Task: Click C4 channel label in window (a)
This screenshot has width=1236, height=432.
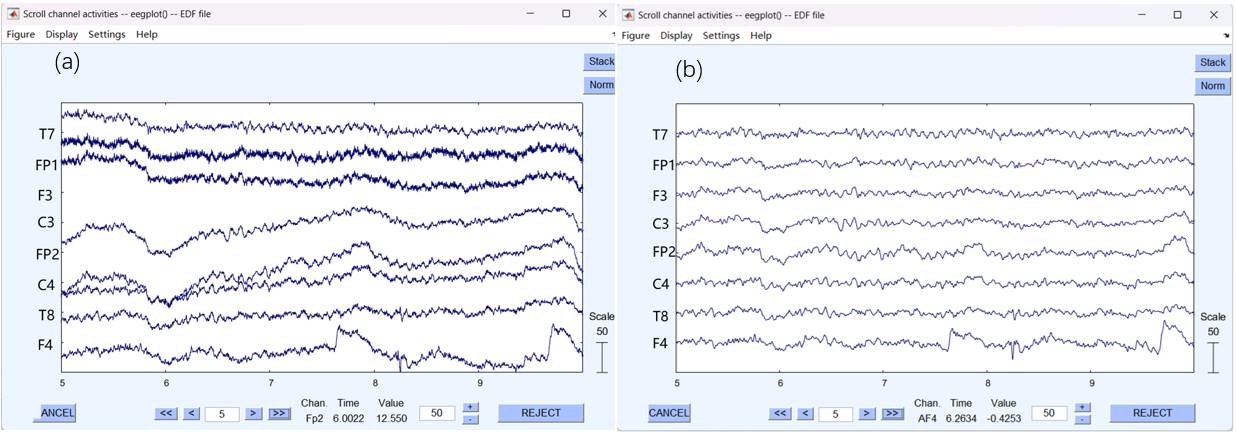Action: 46,284
